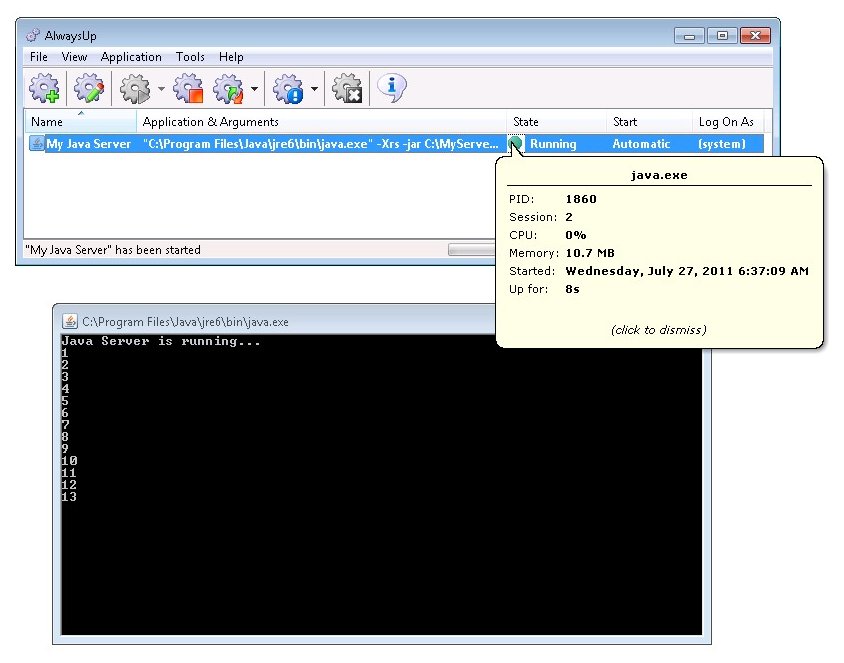The image size is (844, 663).
Task: Open the File menu
Action: 39,57
